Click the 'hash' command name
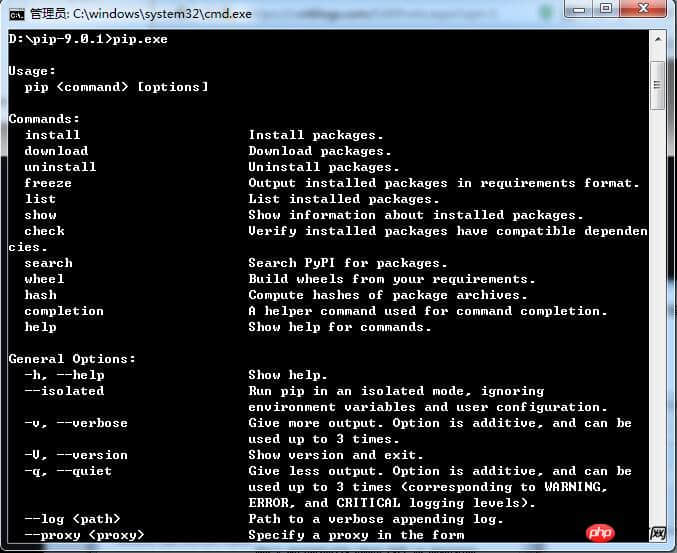The width and height of the screenshot is (677, 553). coord(40,295)
